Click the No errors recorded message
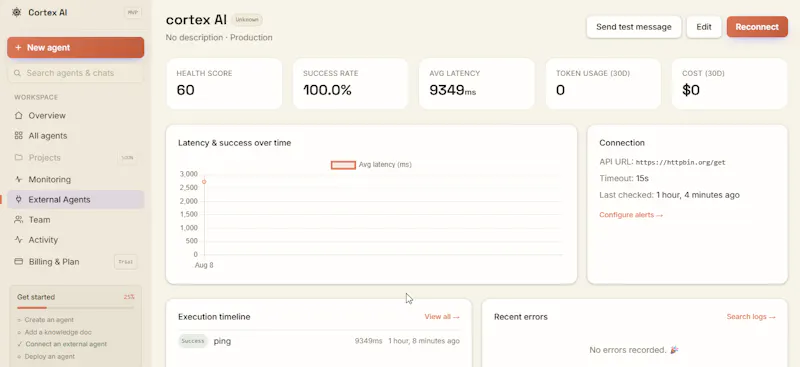Image resolution: width=800 pixels, height=367 pixels. coord(634,350)
